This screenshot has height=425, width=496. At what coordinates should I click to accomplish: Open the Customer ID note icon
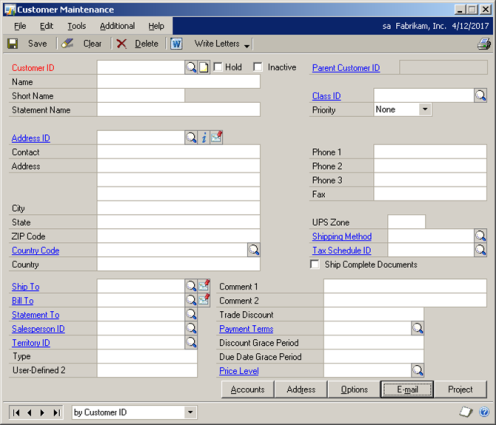[x=203, y=68]
